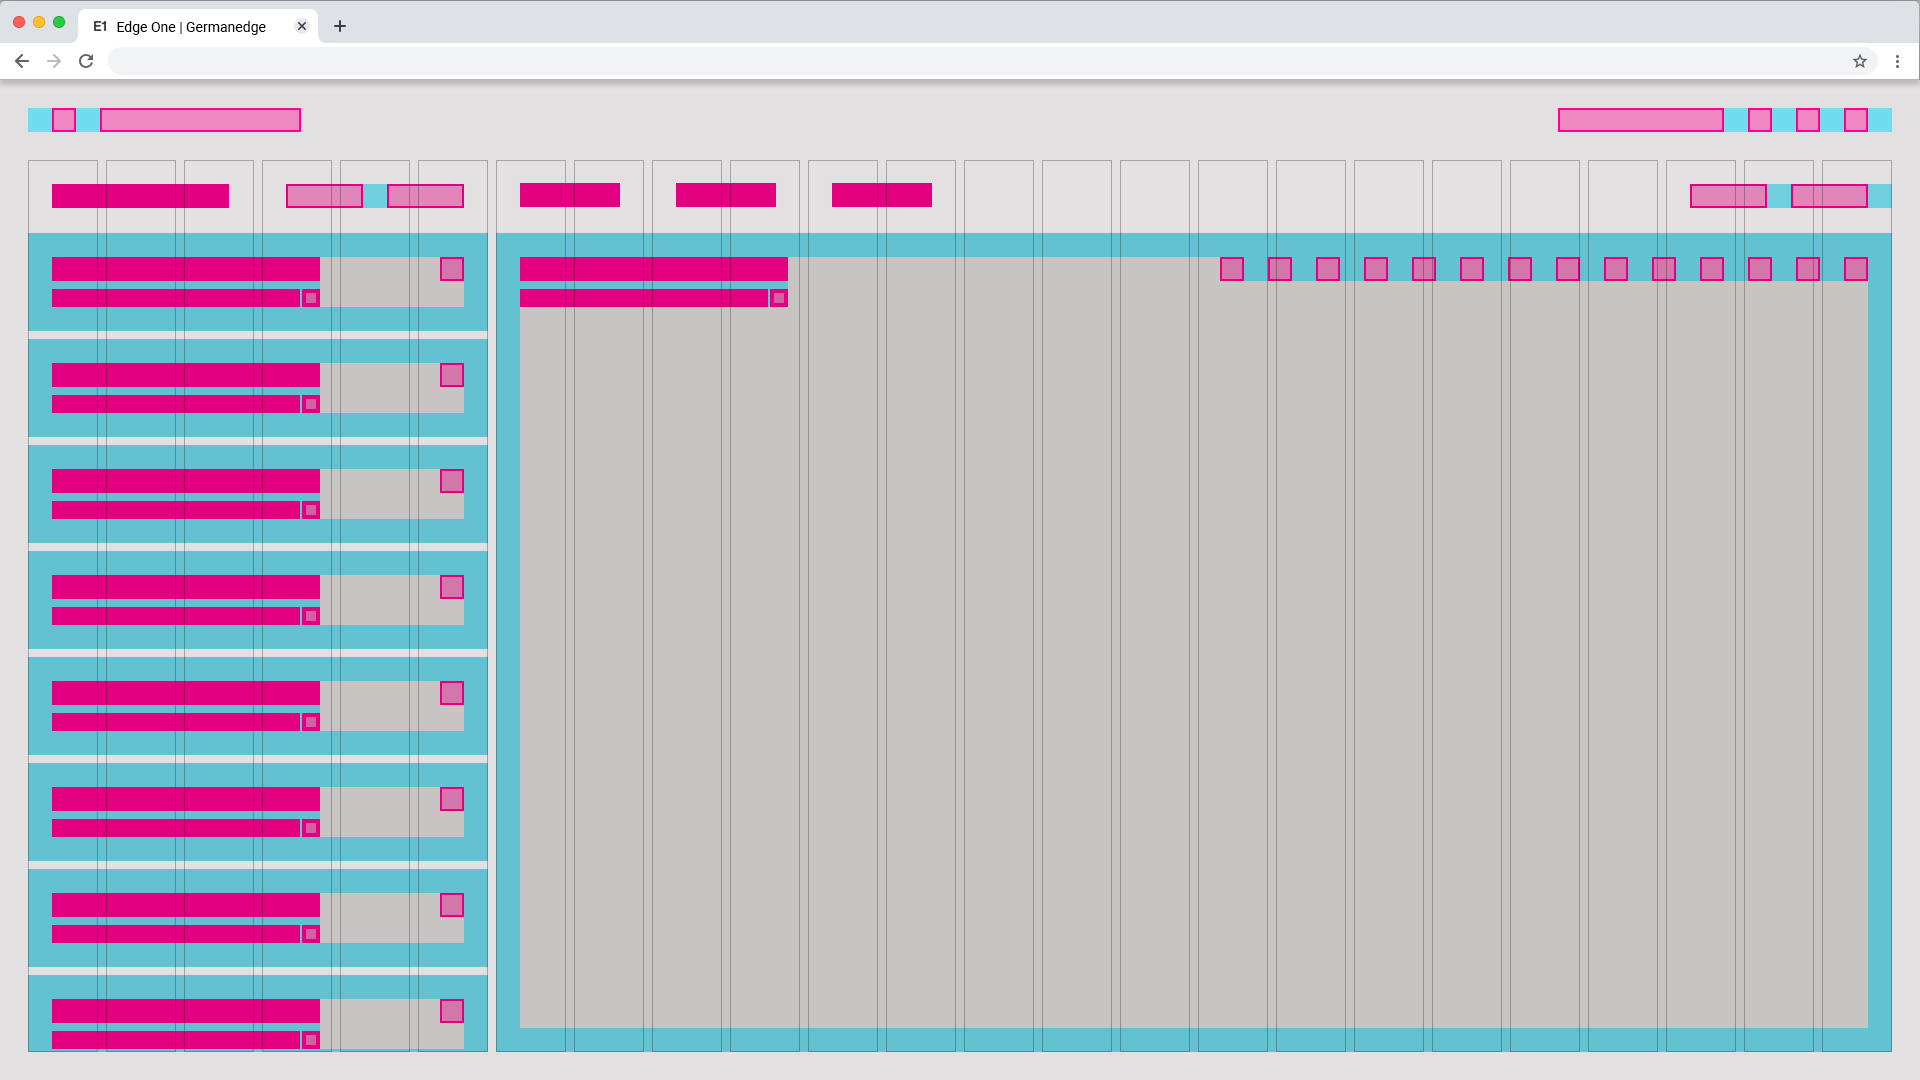Reload the Edge One page
The image size is (1920, 1080).
(86, 61)
